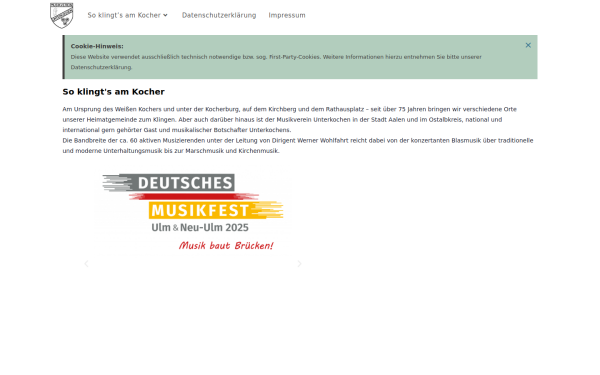The height and width of the screenshot is (375, 600).
Task: Show next slide in carousel
Action: pyautogui.click(x=300, y=264)
